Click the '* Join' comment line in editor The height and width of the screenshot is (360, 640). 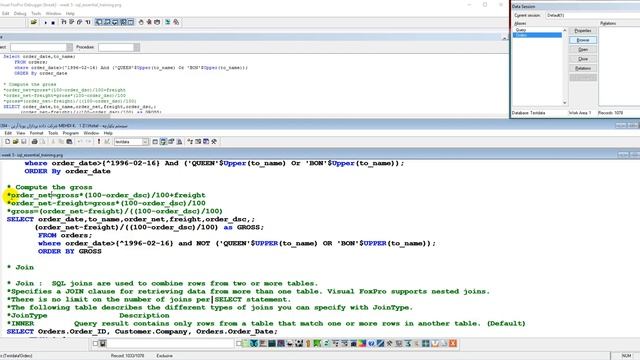(x=20, y=267)
